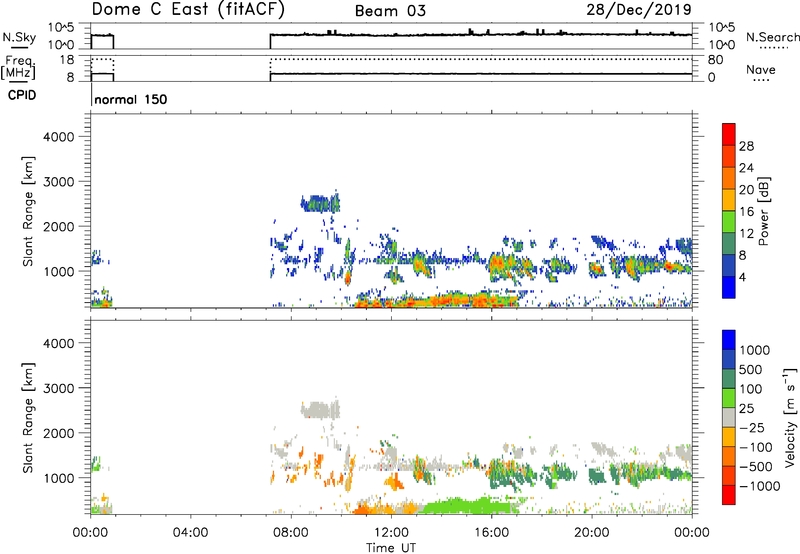The image size is (800, 554).
Task: Select the 08:00 time axis label
Action: coord(291,533)
